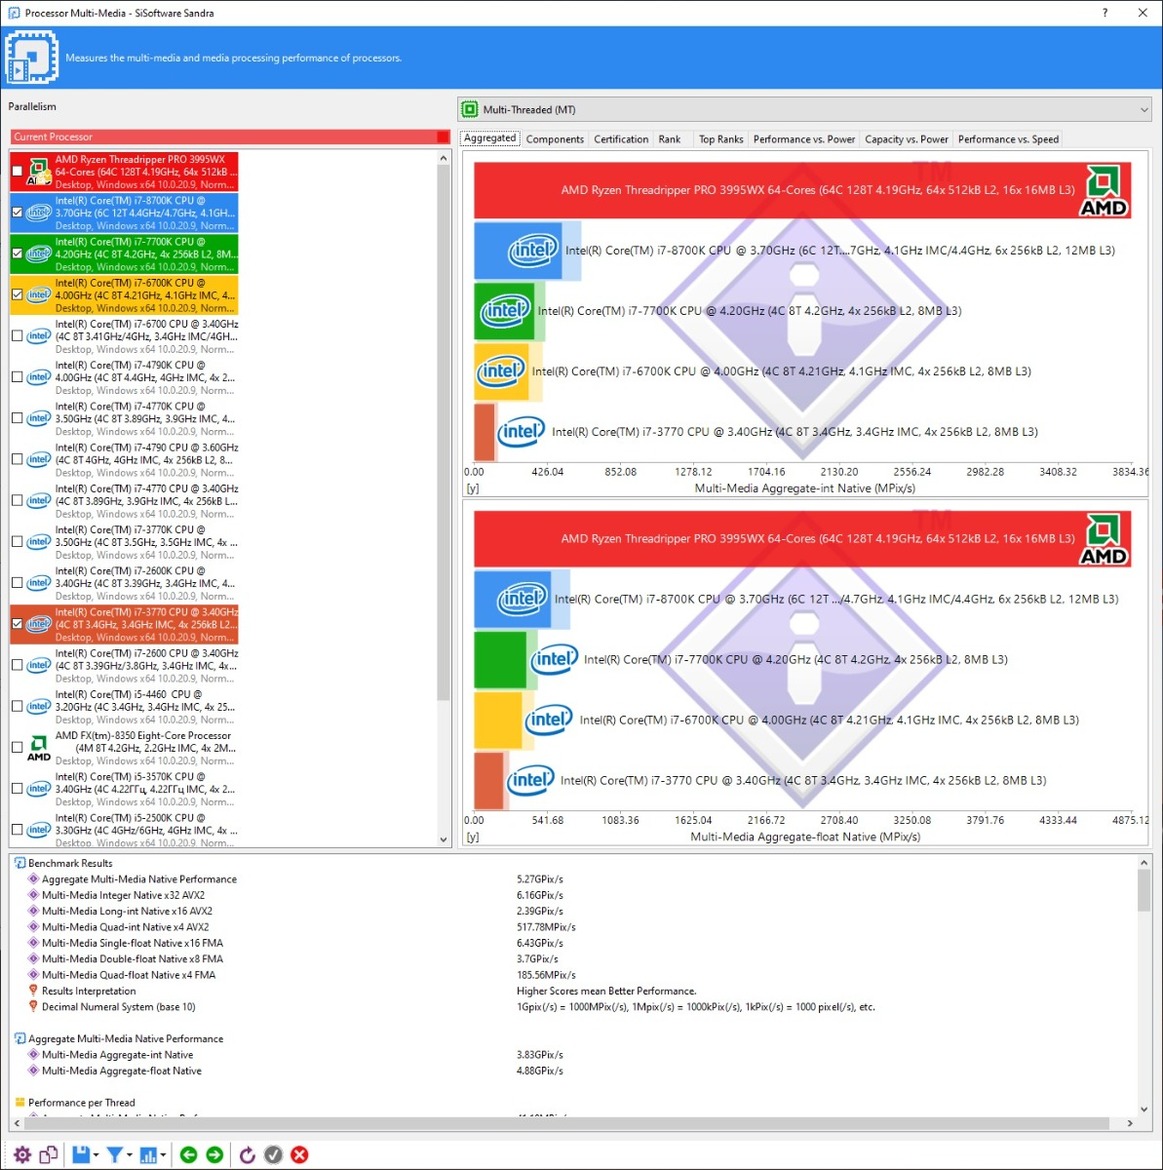1163x1170 pixels.
Task: Click the diamond icon beside Multi-Media Integer Native x32 AVX2
Action: (x=33, y=895)
